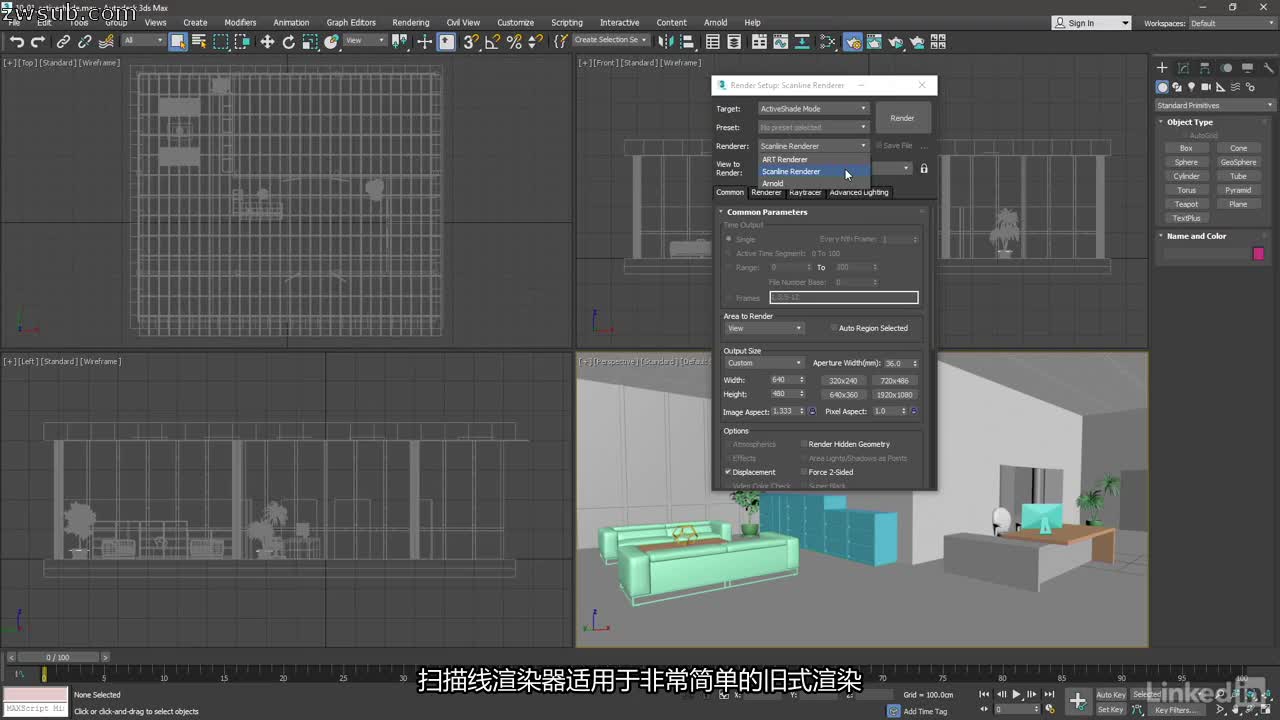Open the Select by Name list
This screenshot has width=1280, height=720.
pos(199,42)
